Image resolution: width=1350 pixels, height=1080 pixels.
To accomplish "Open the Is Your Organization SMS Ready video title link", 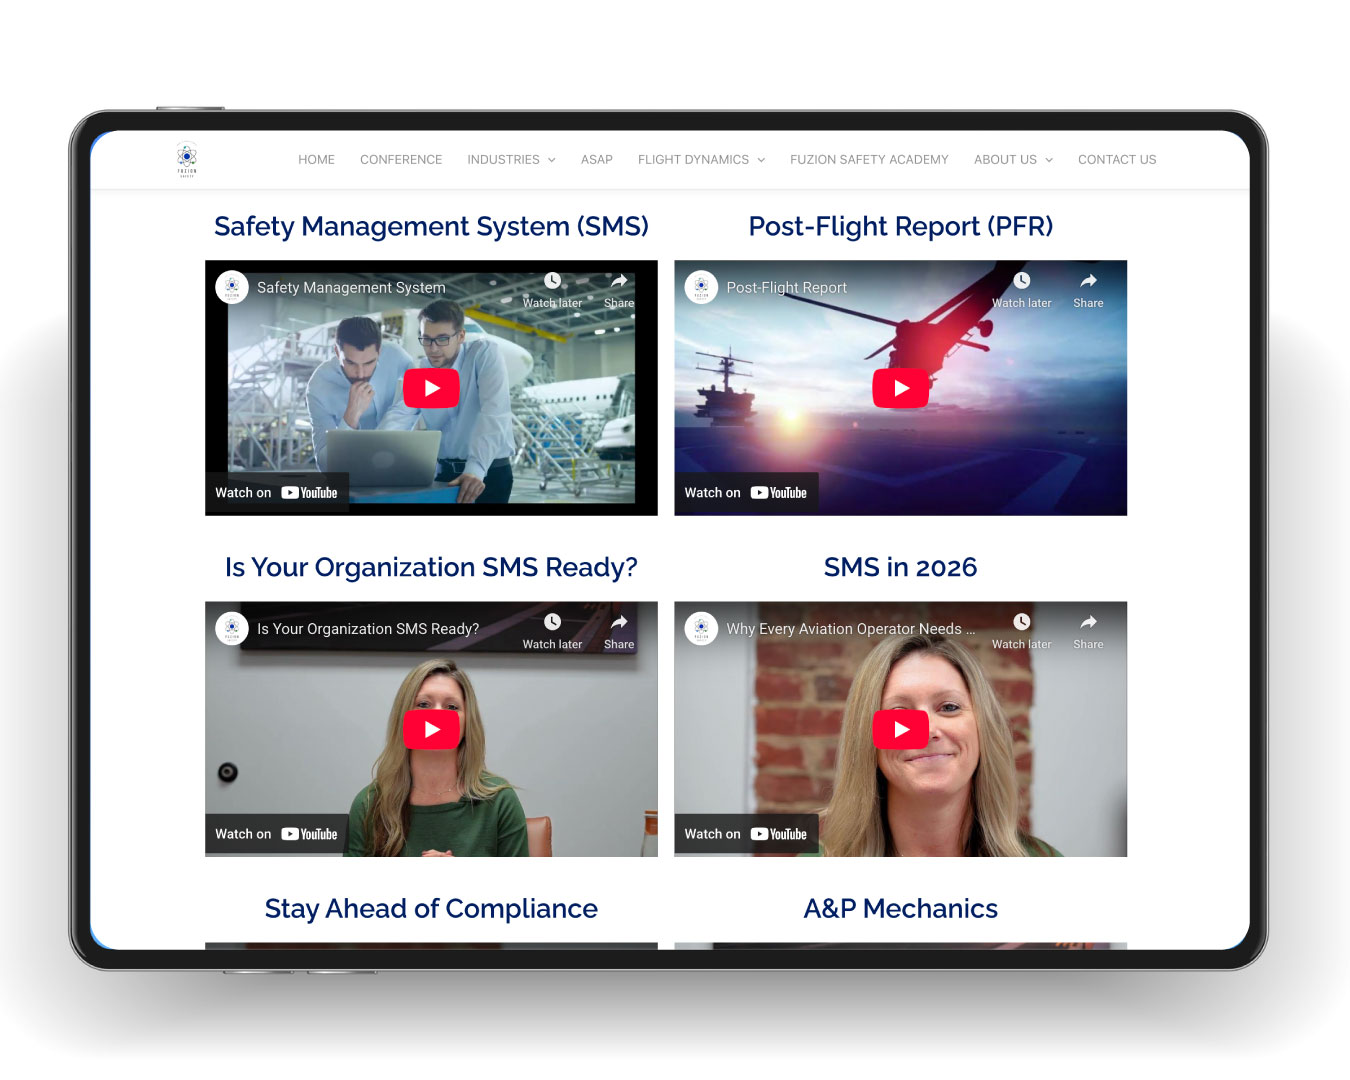I will tap(367, 629).
